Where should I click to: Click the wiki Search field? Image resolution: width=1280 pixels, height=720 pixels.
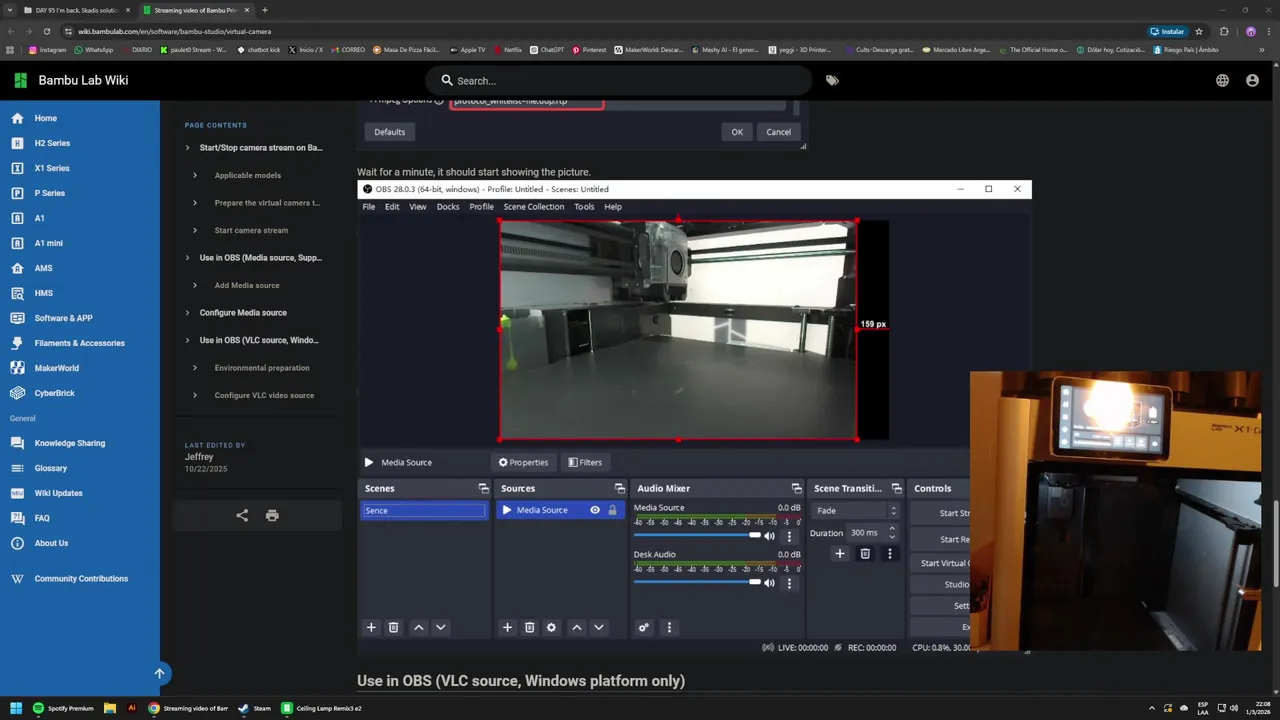coord(618,80)
